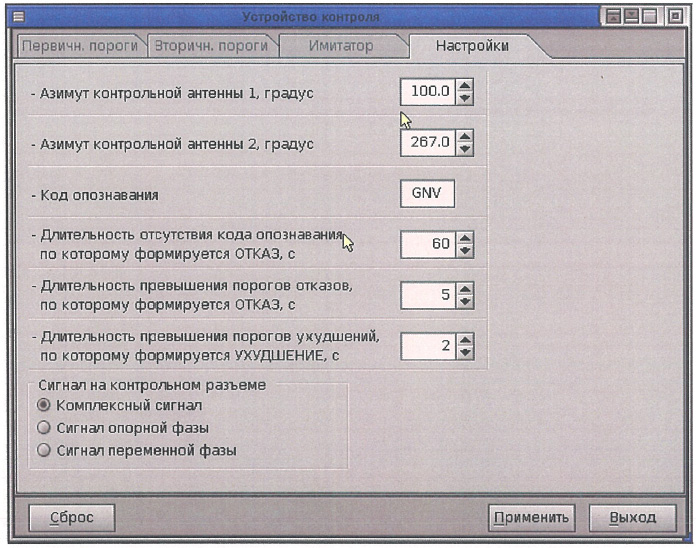
Task: Switch to the Вторичн. пороги tab
Action: tap(211, 46)
